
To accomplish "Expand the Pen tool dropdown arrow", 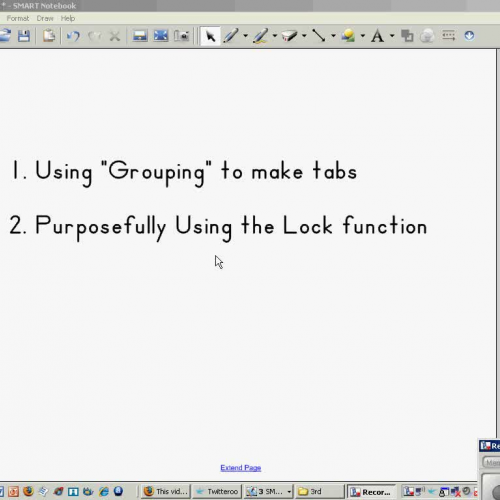I will (x=245, y=36).
